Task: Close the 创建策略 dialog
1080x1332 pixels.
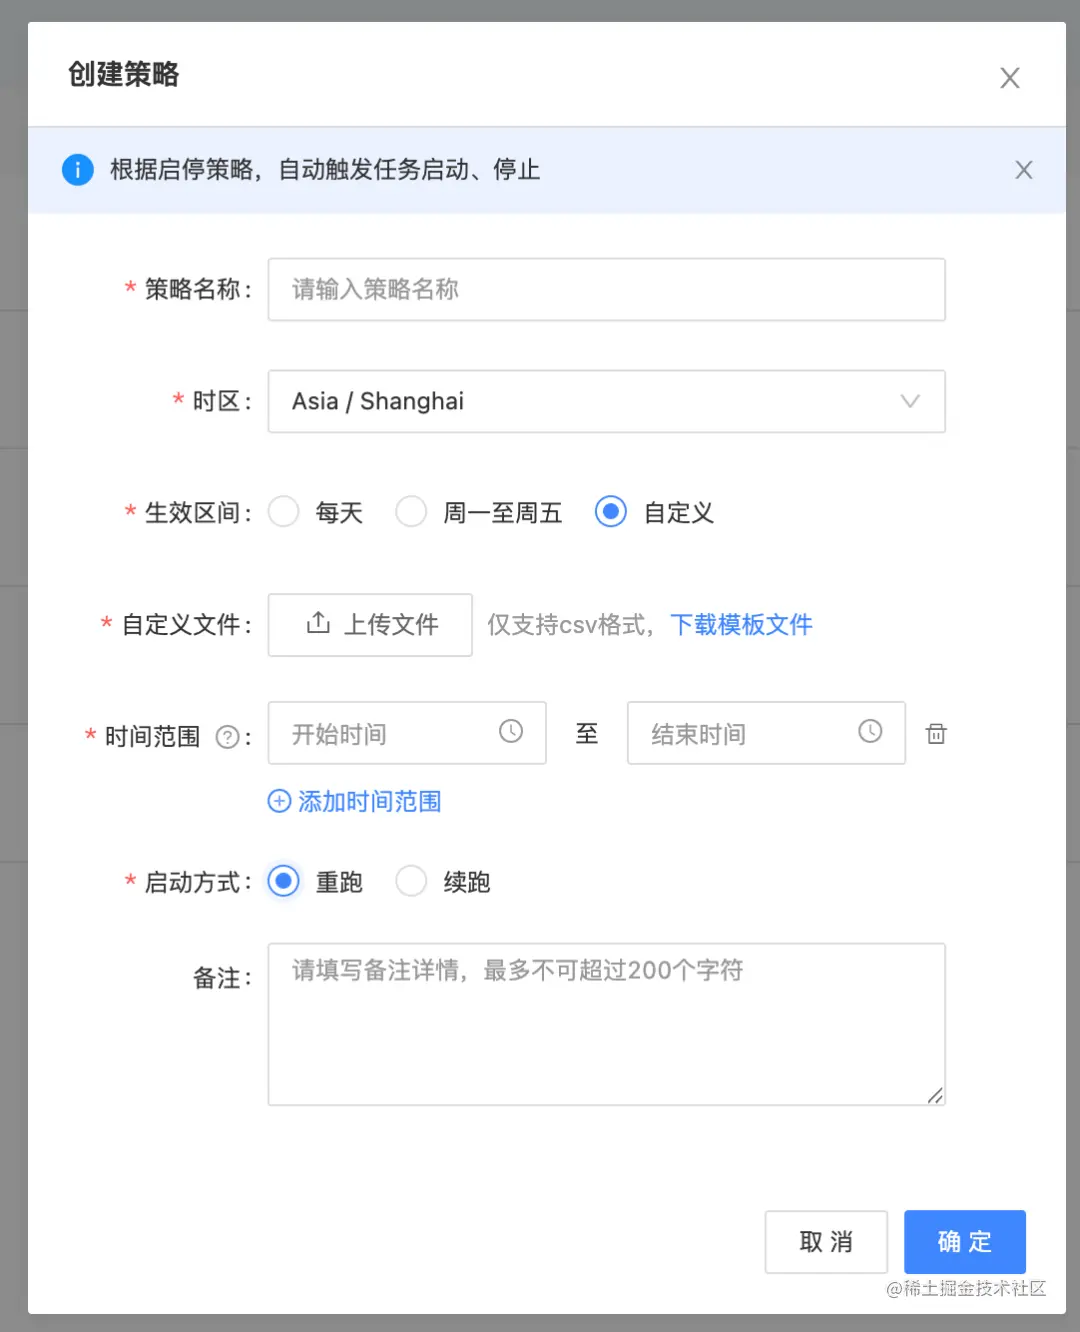Action: point(1009,77)
